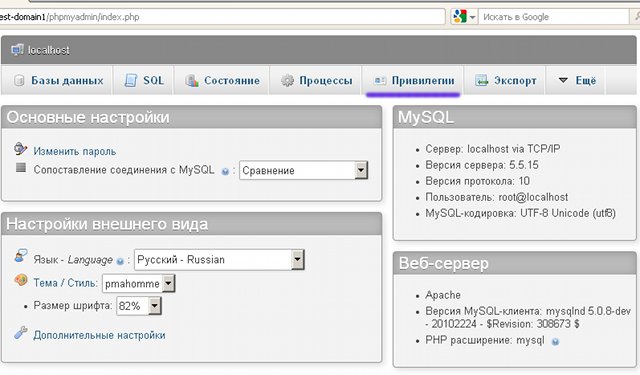This screenshot has height=375, width=640.
Task: Click the help icon beside MySQL collation label
Action: [225, 171]
